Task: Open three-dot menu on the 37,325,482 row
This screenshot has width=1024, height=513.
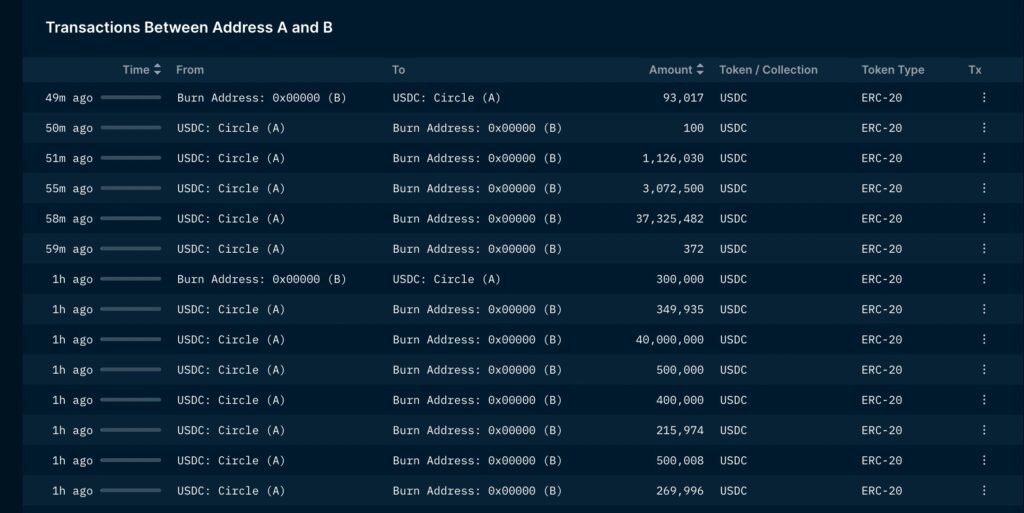Action: coord(984,219)
